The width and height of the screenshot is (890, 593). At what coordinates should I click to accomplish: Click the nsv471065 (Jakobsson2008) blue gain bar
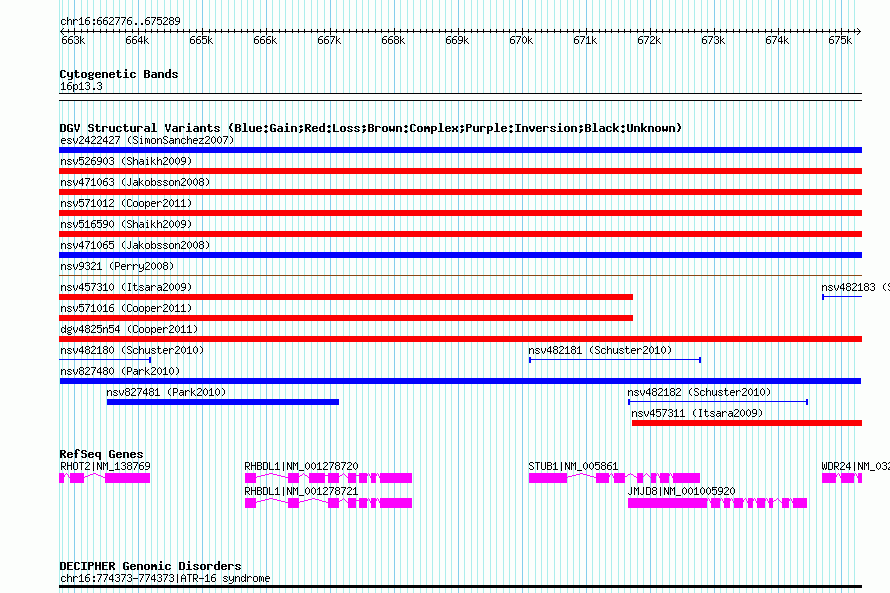(460, 255)
